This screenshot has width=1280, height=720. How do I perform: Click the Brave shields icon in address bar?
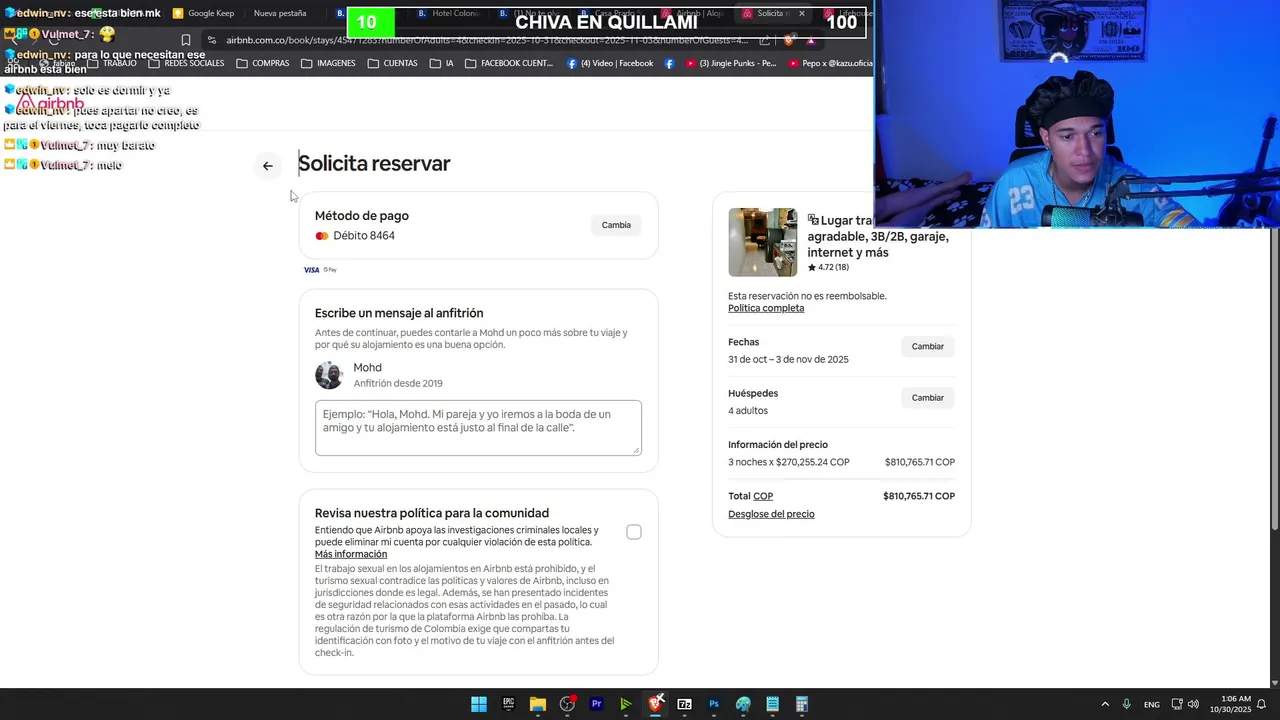tap(789, 40)
